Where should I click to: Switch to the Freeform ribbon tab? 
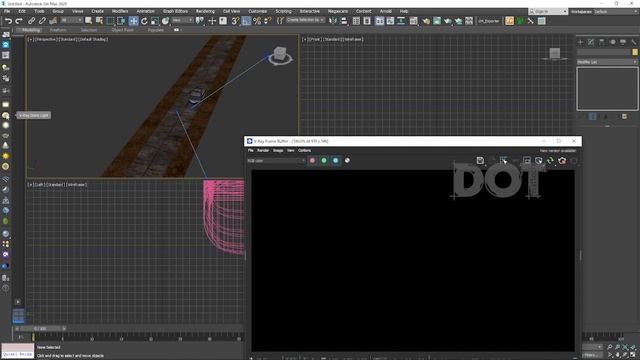tap(58, 30)
